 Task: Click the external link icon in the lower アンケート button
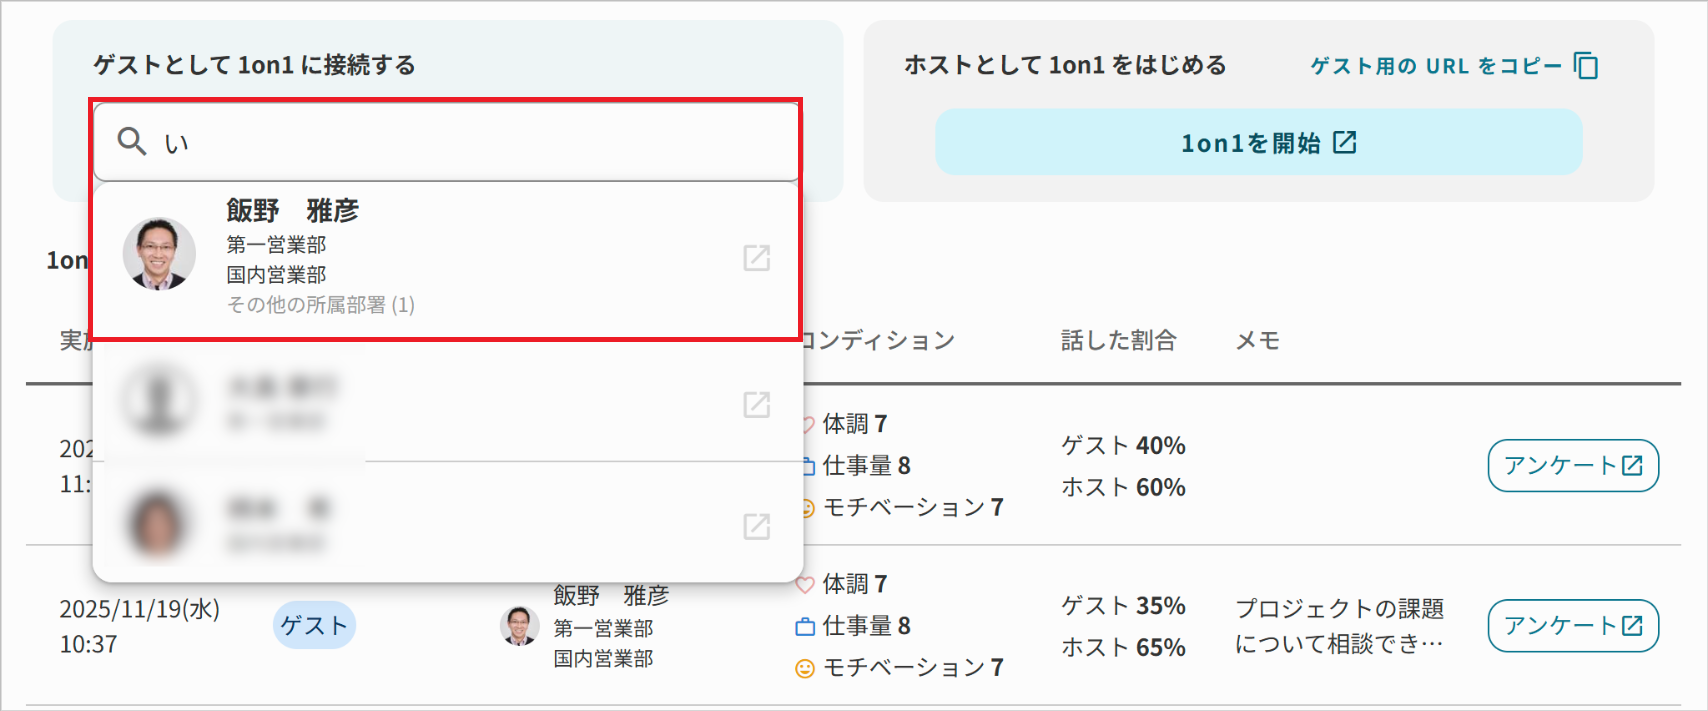click(1632, 625)
